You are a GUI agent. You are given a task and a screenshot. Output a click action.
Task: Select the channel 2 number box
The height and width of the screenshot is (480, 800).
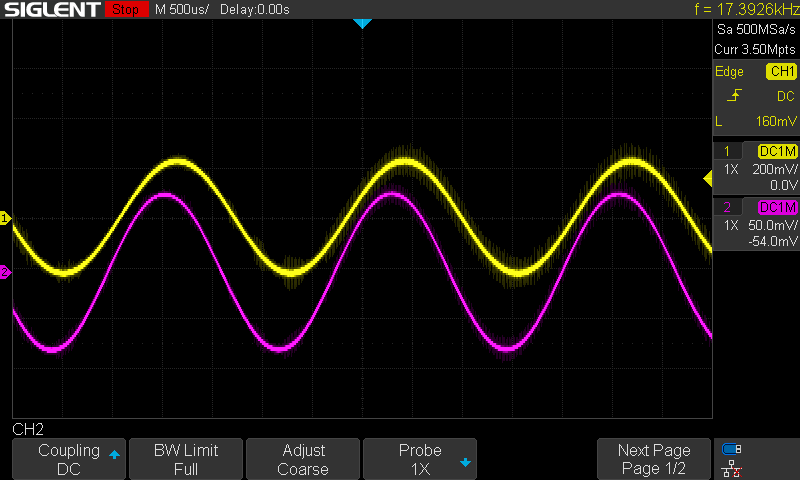coord(727,207)
